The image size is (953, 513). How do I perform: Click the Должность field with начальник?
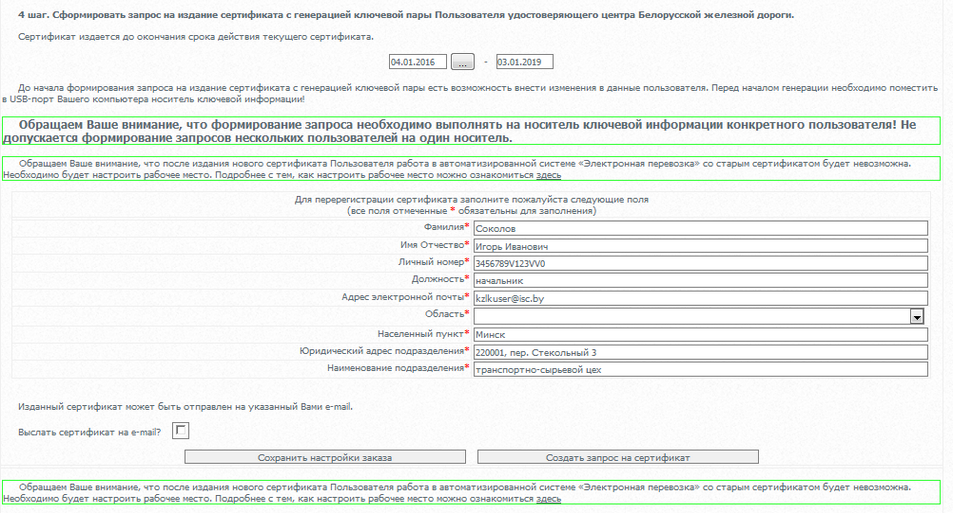(700, 281)
